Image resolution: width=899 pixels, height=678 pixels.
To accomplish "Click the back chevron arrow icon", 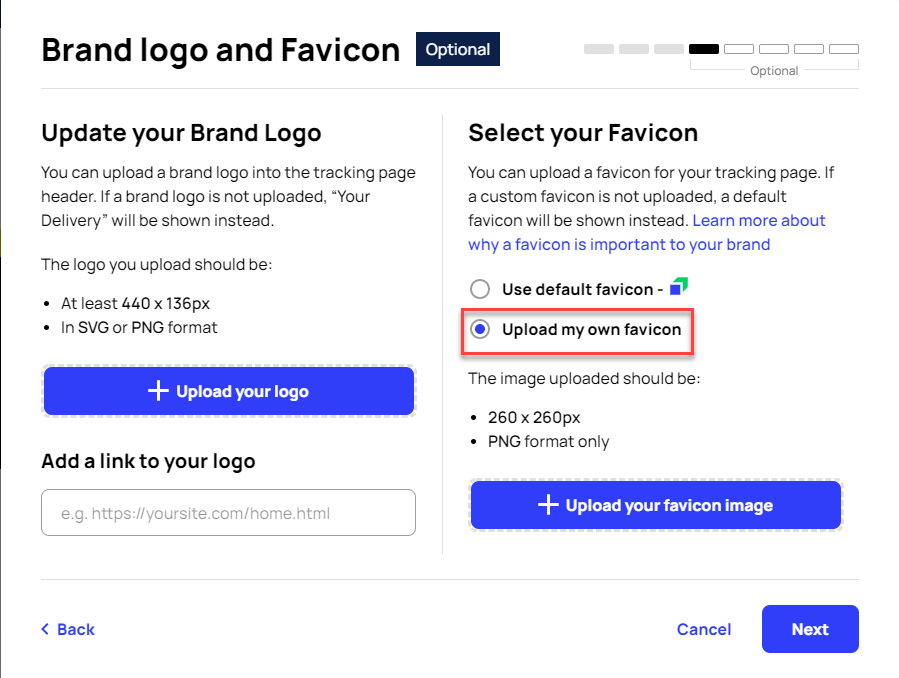I will [x=44, y=629].
